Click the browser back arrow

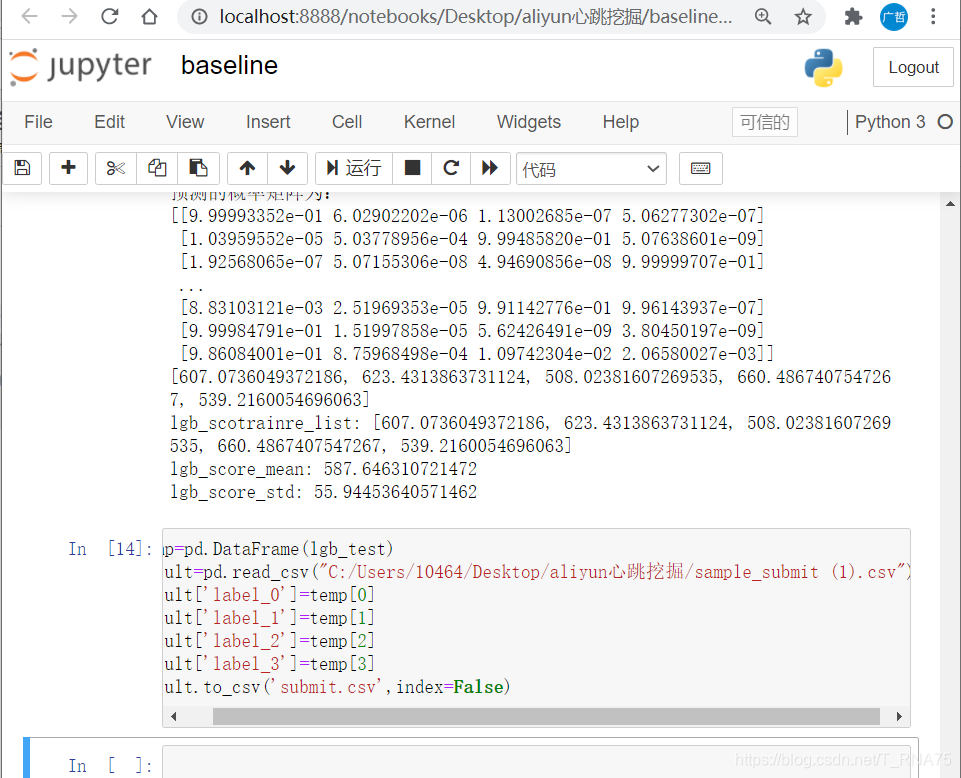[x=29, y=17]
